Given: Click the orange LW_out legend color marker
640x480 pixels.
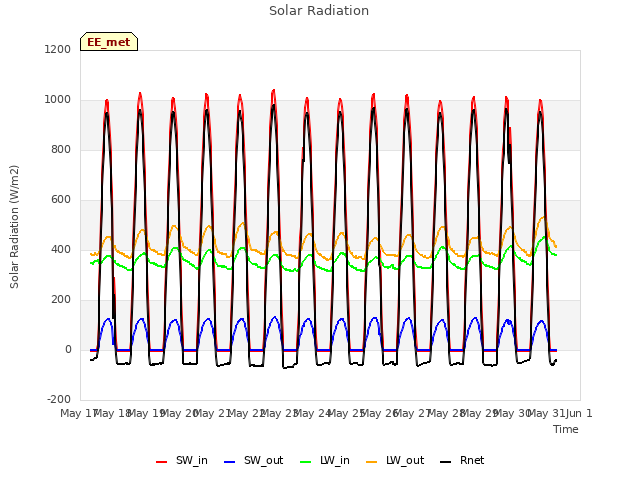Looking at the screenshot, I should [372, 462].
